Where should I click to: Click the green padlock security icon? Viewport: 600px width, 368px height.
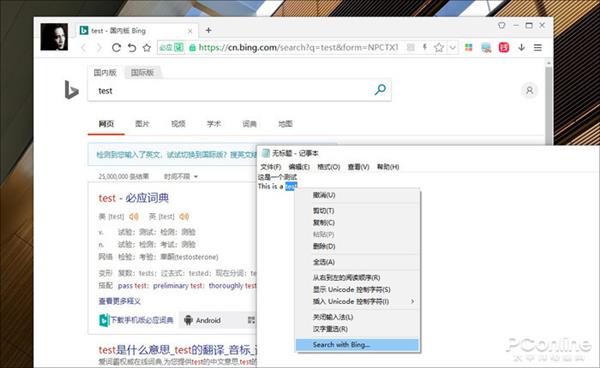192,48
